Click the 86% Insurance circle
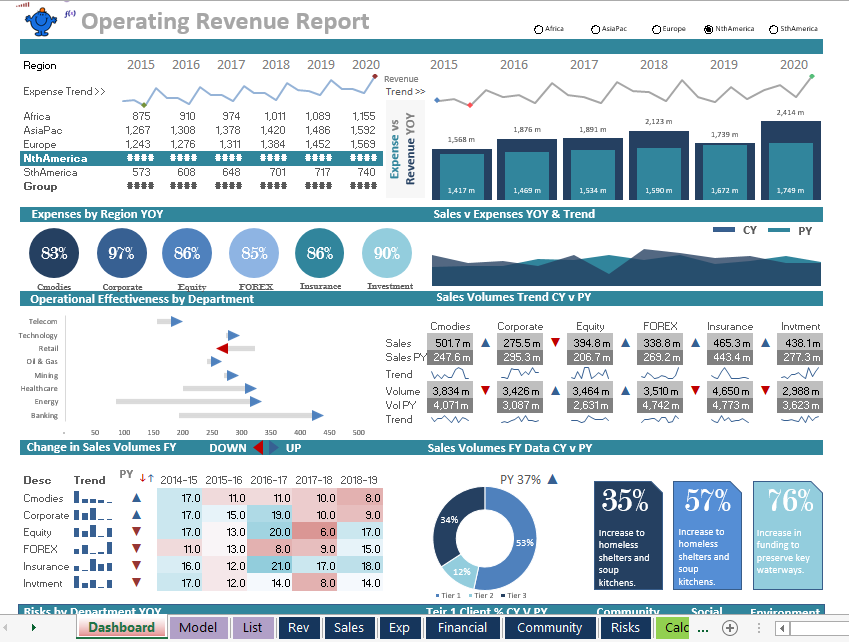The width and height of the screenshot is (849, 642). 319,253
